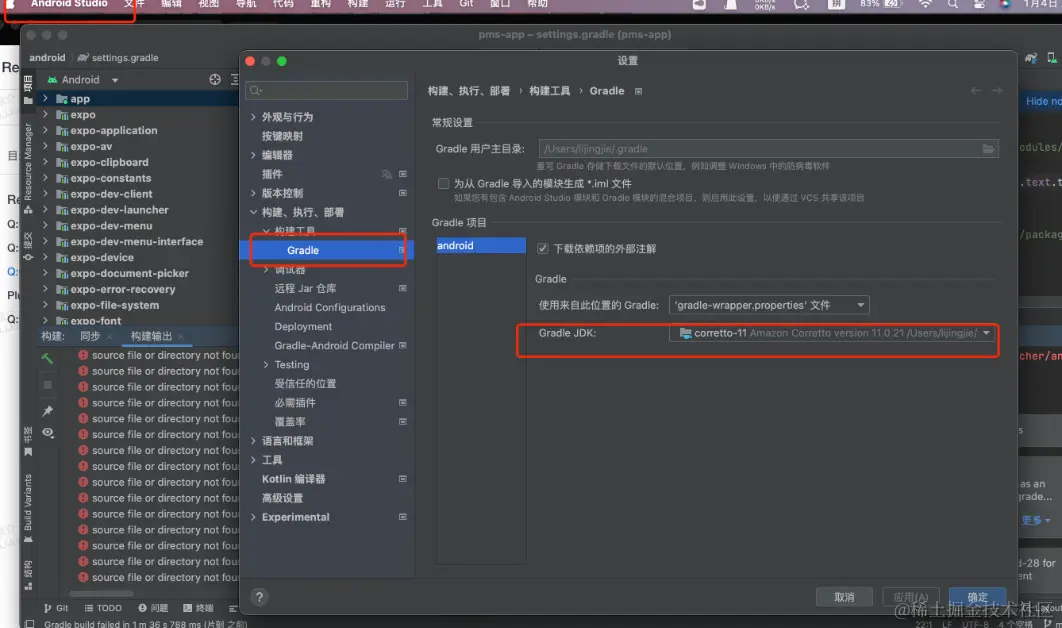Open the 文件 menu in menu bar
1062x628 pixels.
[134, 4]
